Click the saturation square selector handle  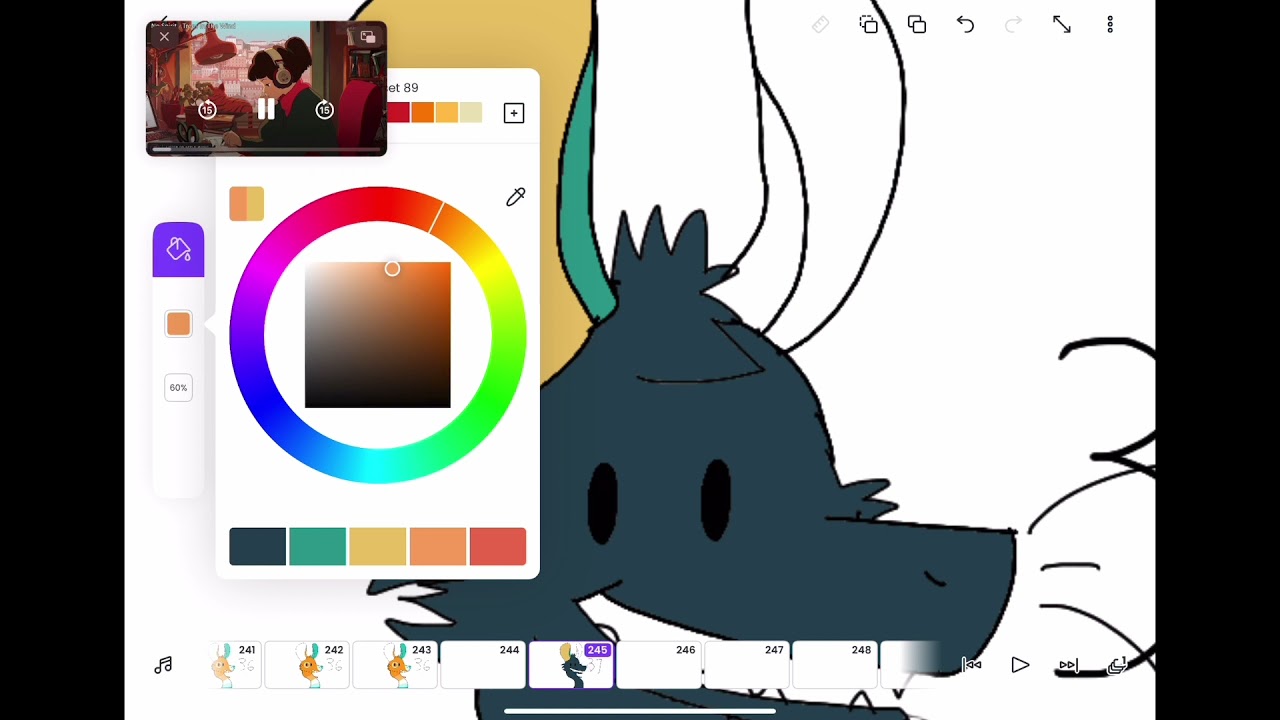click(x=392, y=268)
